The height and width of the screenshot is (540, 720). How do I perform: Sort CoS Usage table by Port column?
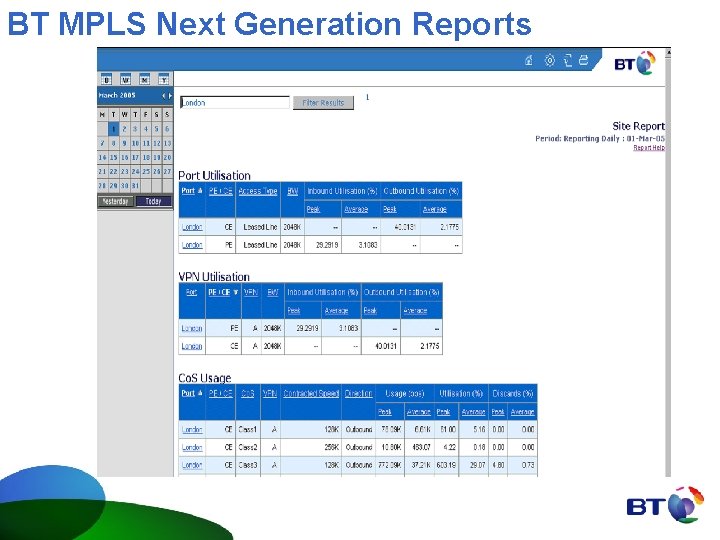[x=188, y=393]
